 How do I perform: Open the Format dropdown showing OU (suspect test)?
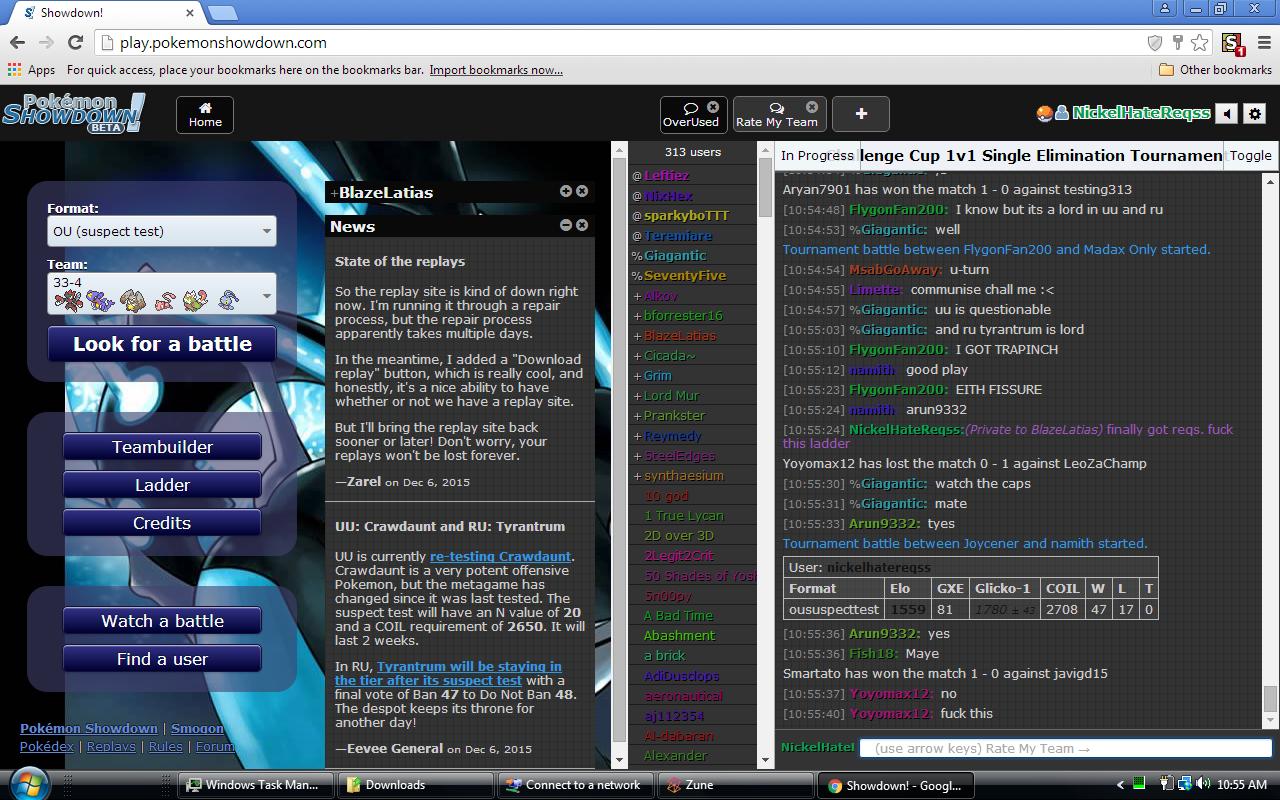(162, 231)
